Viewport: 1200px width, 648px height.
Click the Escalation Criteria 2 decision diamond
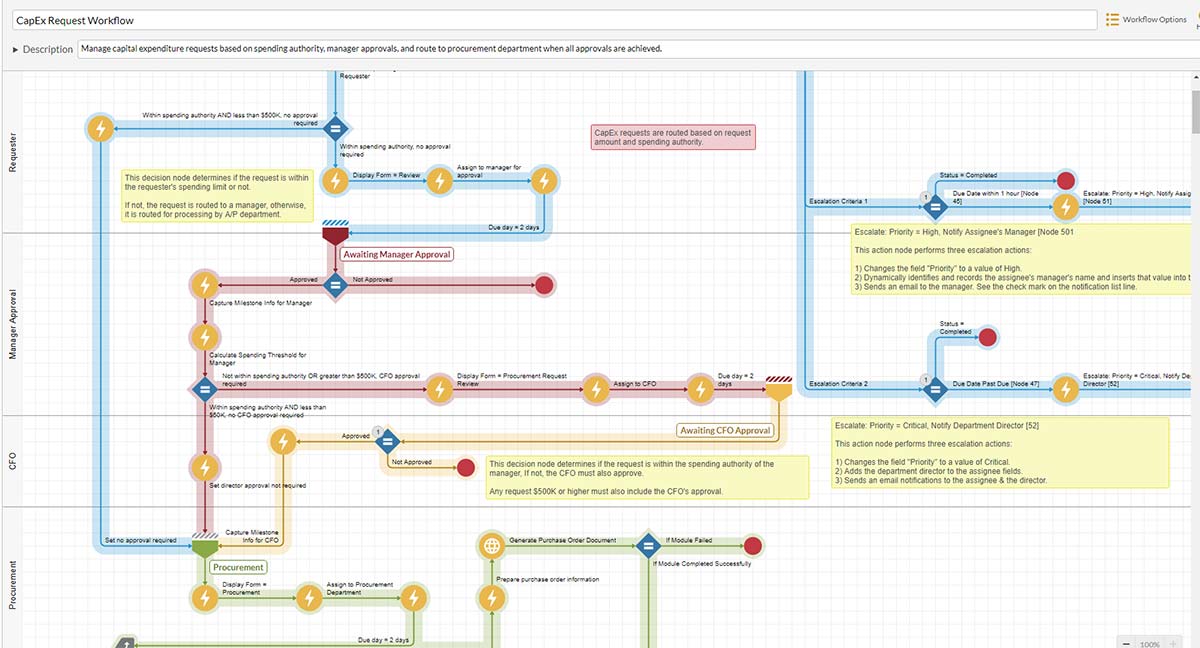[x=934, y=389]
